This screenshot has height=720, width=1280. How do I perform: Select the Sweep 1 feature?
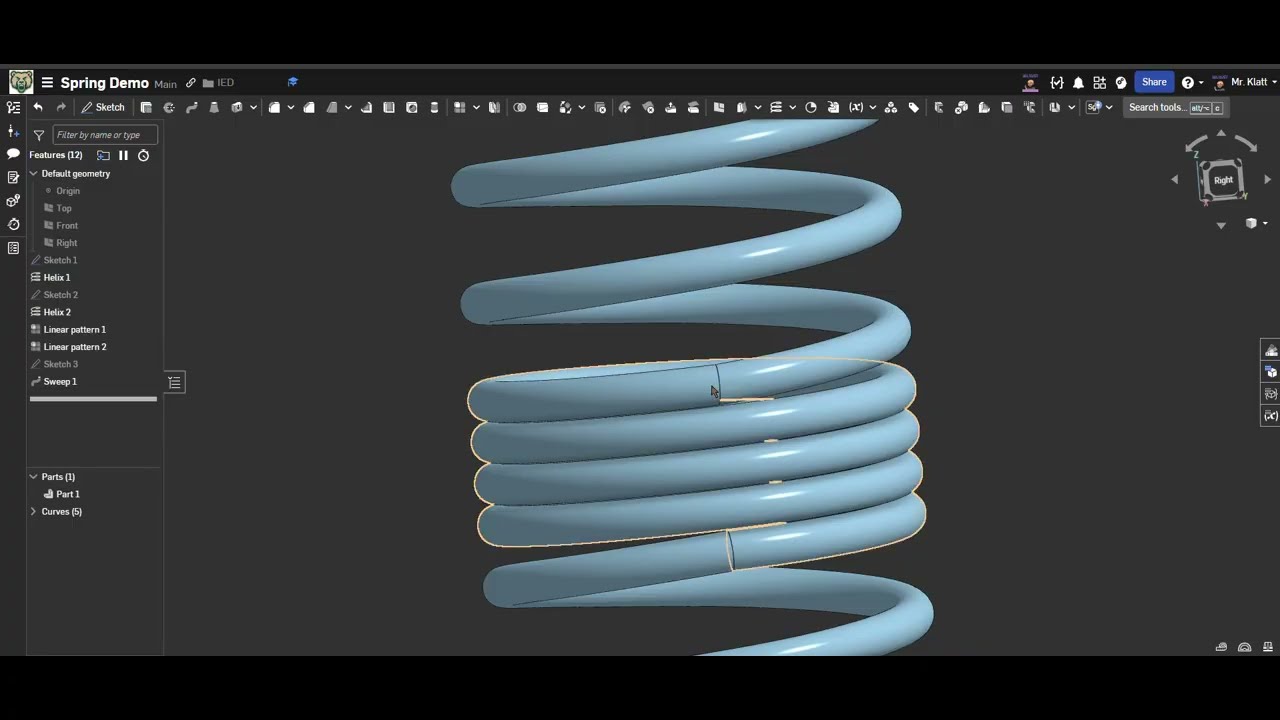pos(60,381)
